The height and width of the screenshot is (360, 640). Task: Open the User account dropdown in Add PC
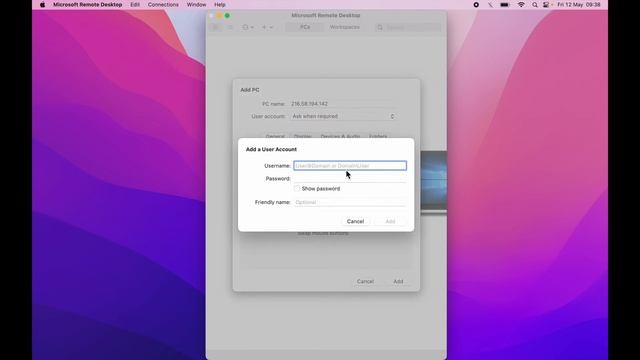click(344, 116)
